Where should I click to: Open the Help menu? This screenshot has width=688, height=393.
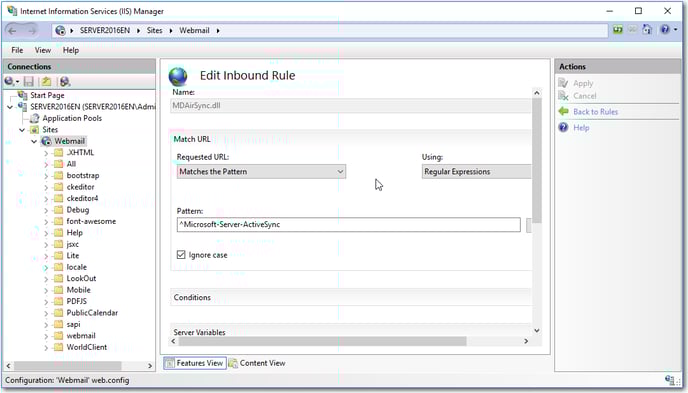click(x=71, y=50)
